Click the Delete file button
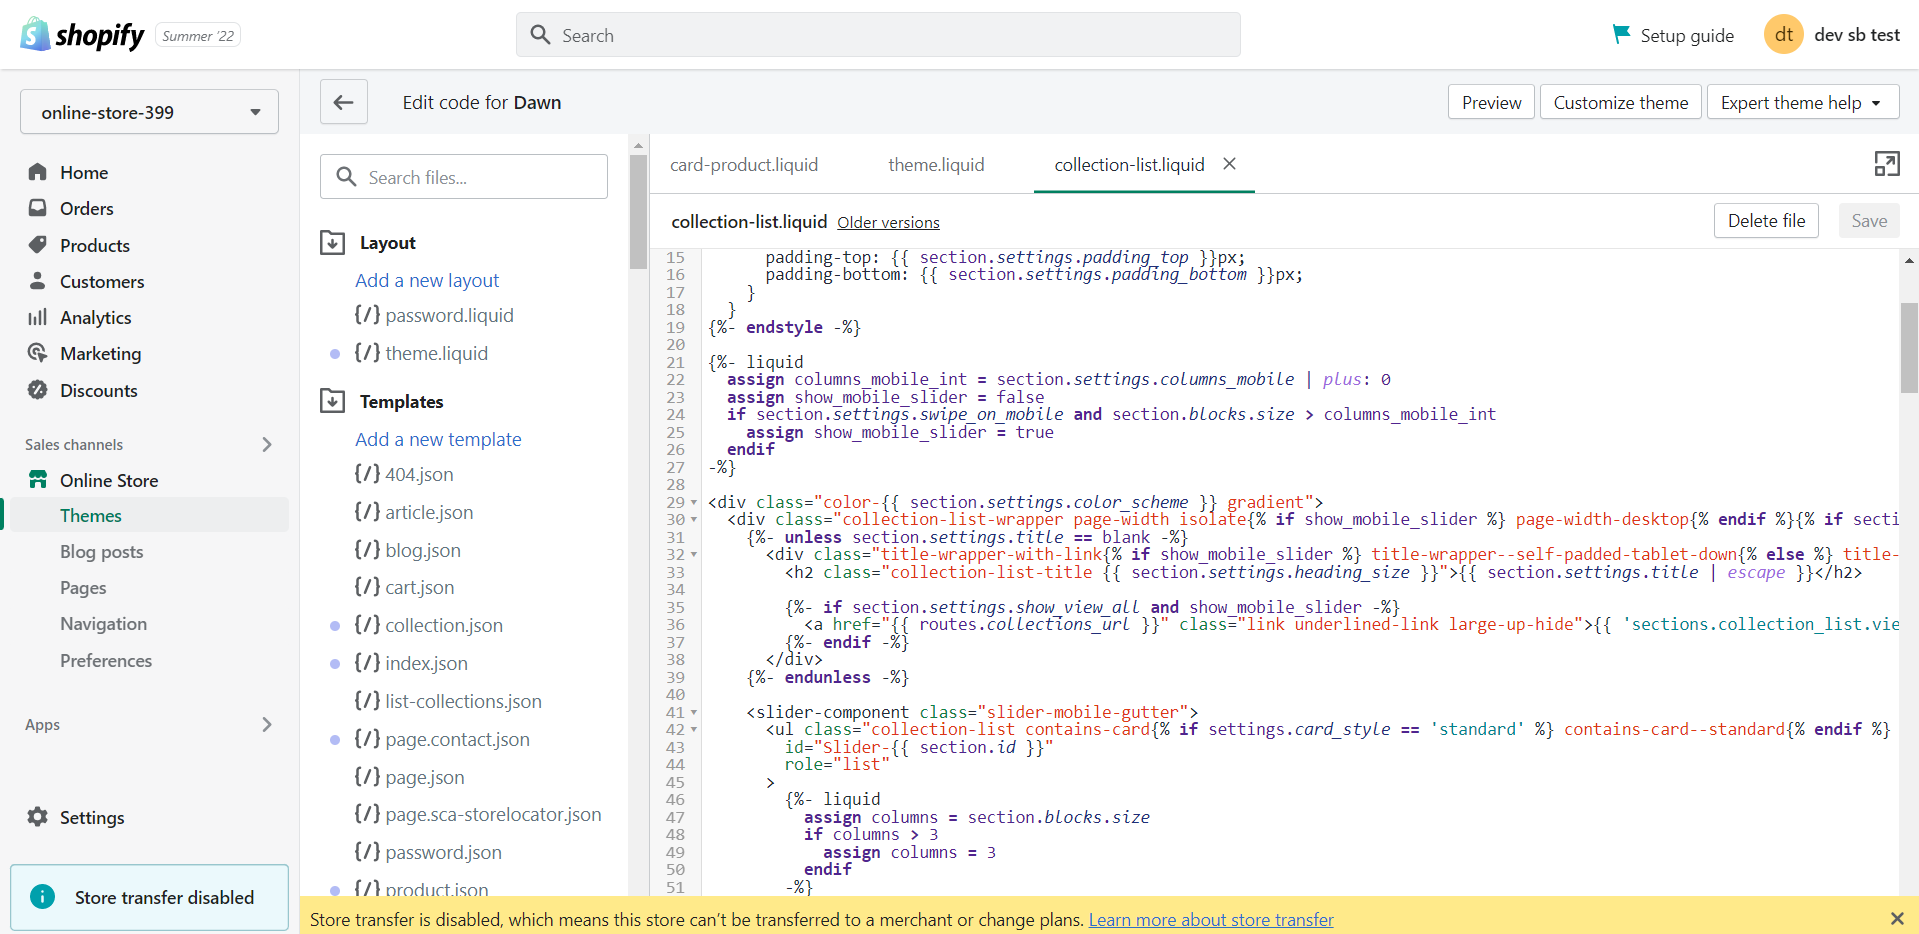This screenshot has height=934, width=1919. [x=1766, y=220]
